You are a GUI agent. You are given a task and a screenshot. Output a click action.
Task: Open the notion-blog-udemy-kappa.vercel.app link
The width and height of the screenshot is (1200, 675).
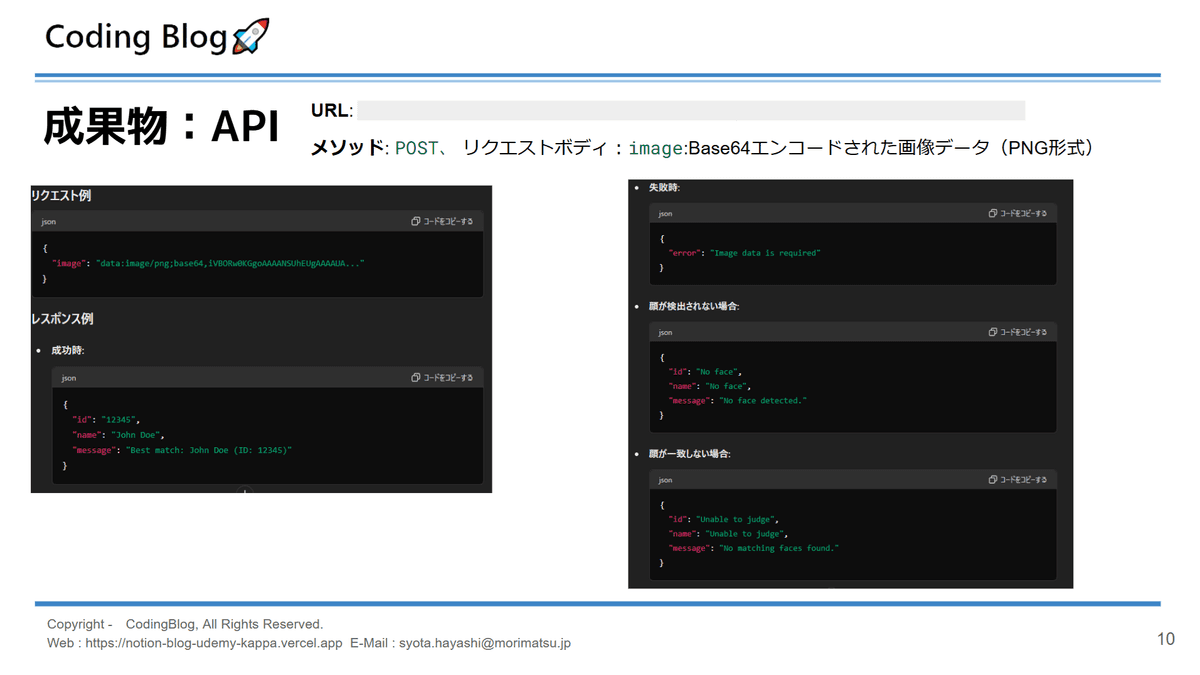pyautogui.click(x=214, y=644)
